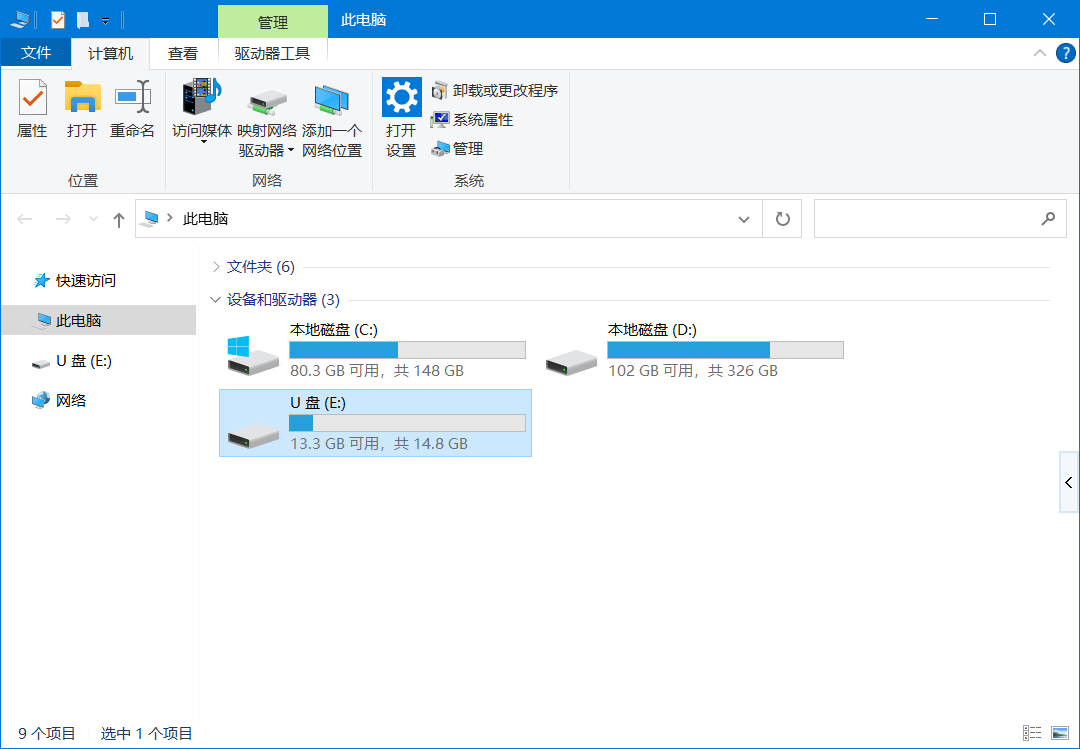Click the C: drive capacity bar

click(408, 350)
